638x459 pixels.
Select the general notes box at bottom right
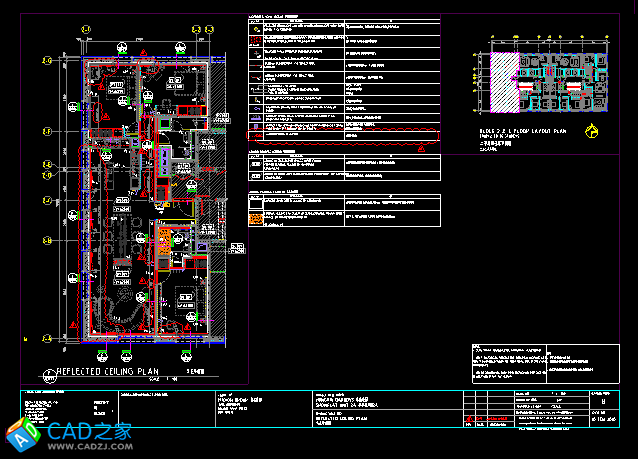538,362
